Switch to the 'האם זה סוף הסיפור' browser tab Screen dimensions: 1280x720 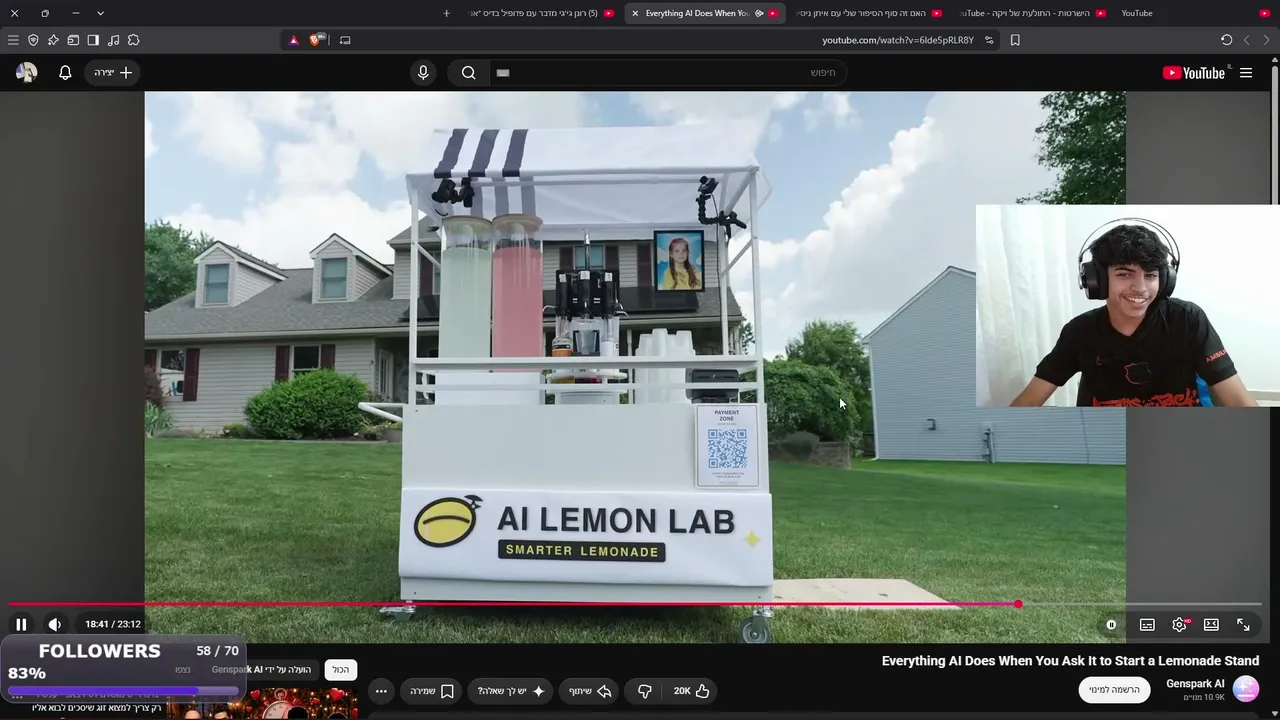(x=868, y=13)
